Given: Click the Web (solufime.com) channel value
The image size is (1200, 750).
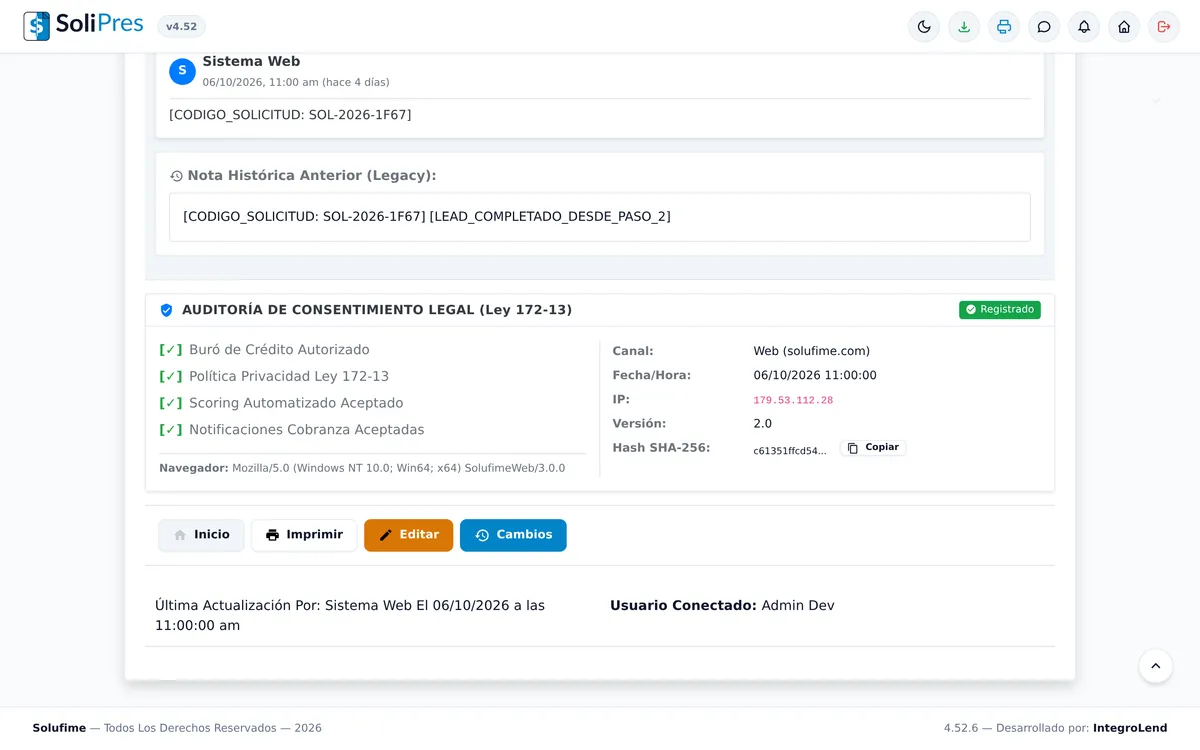Looking at the screenshot, I should pos(812,351).
